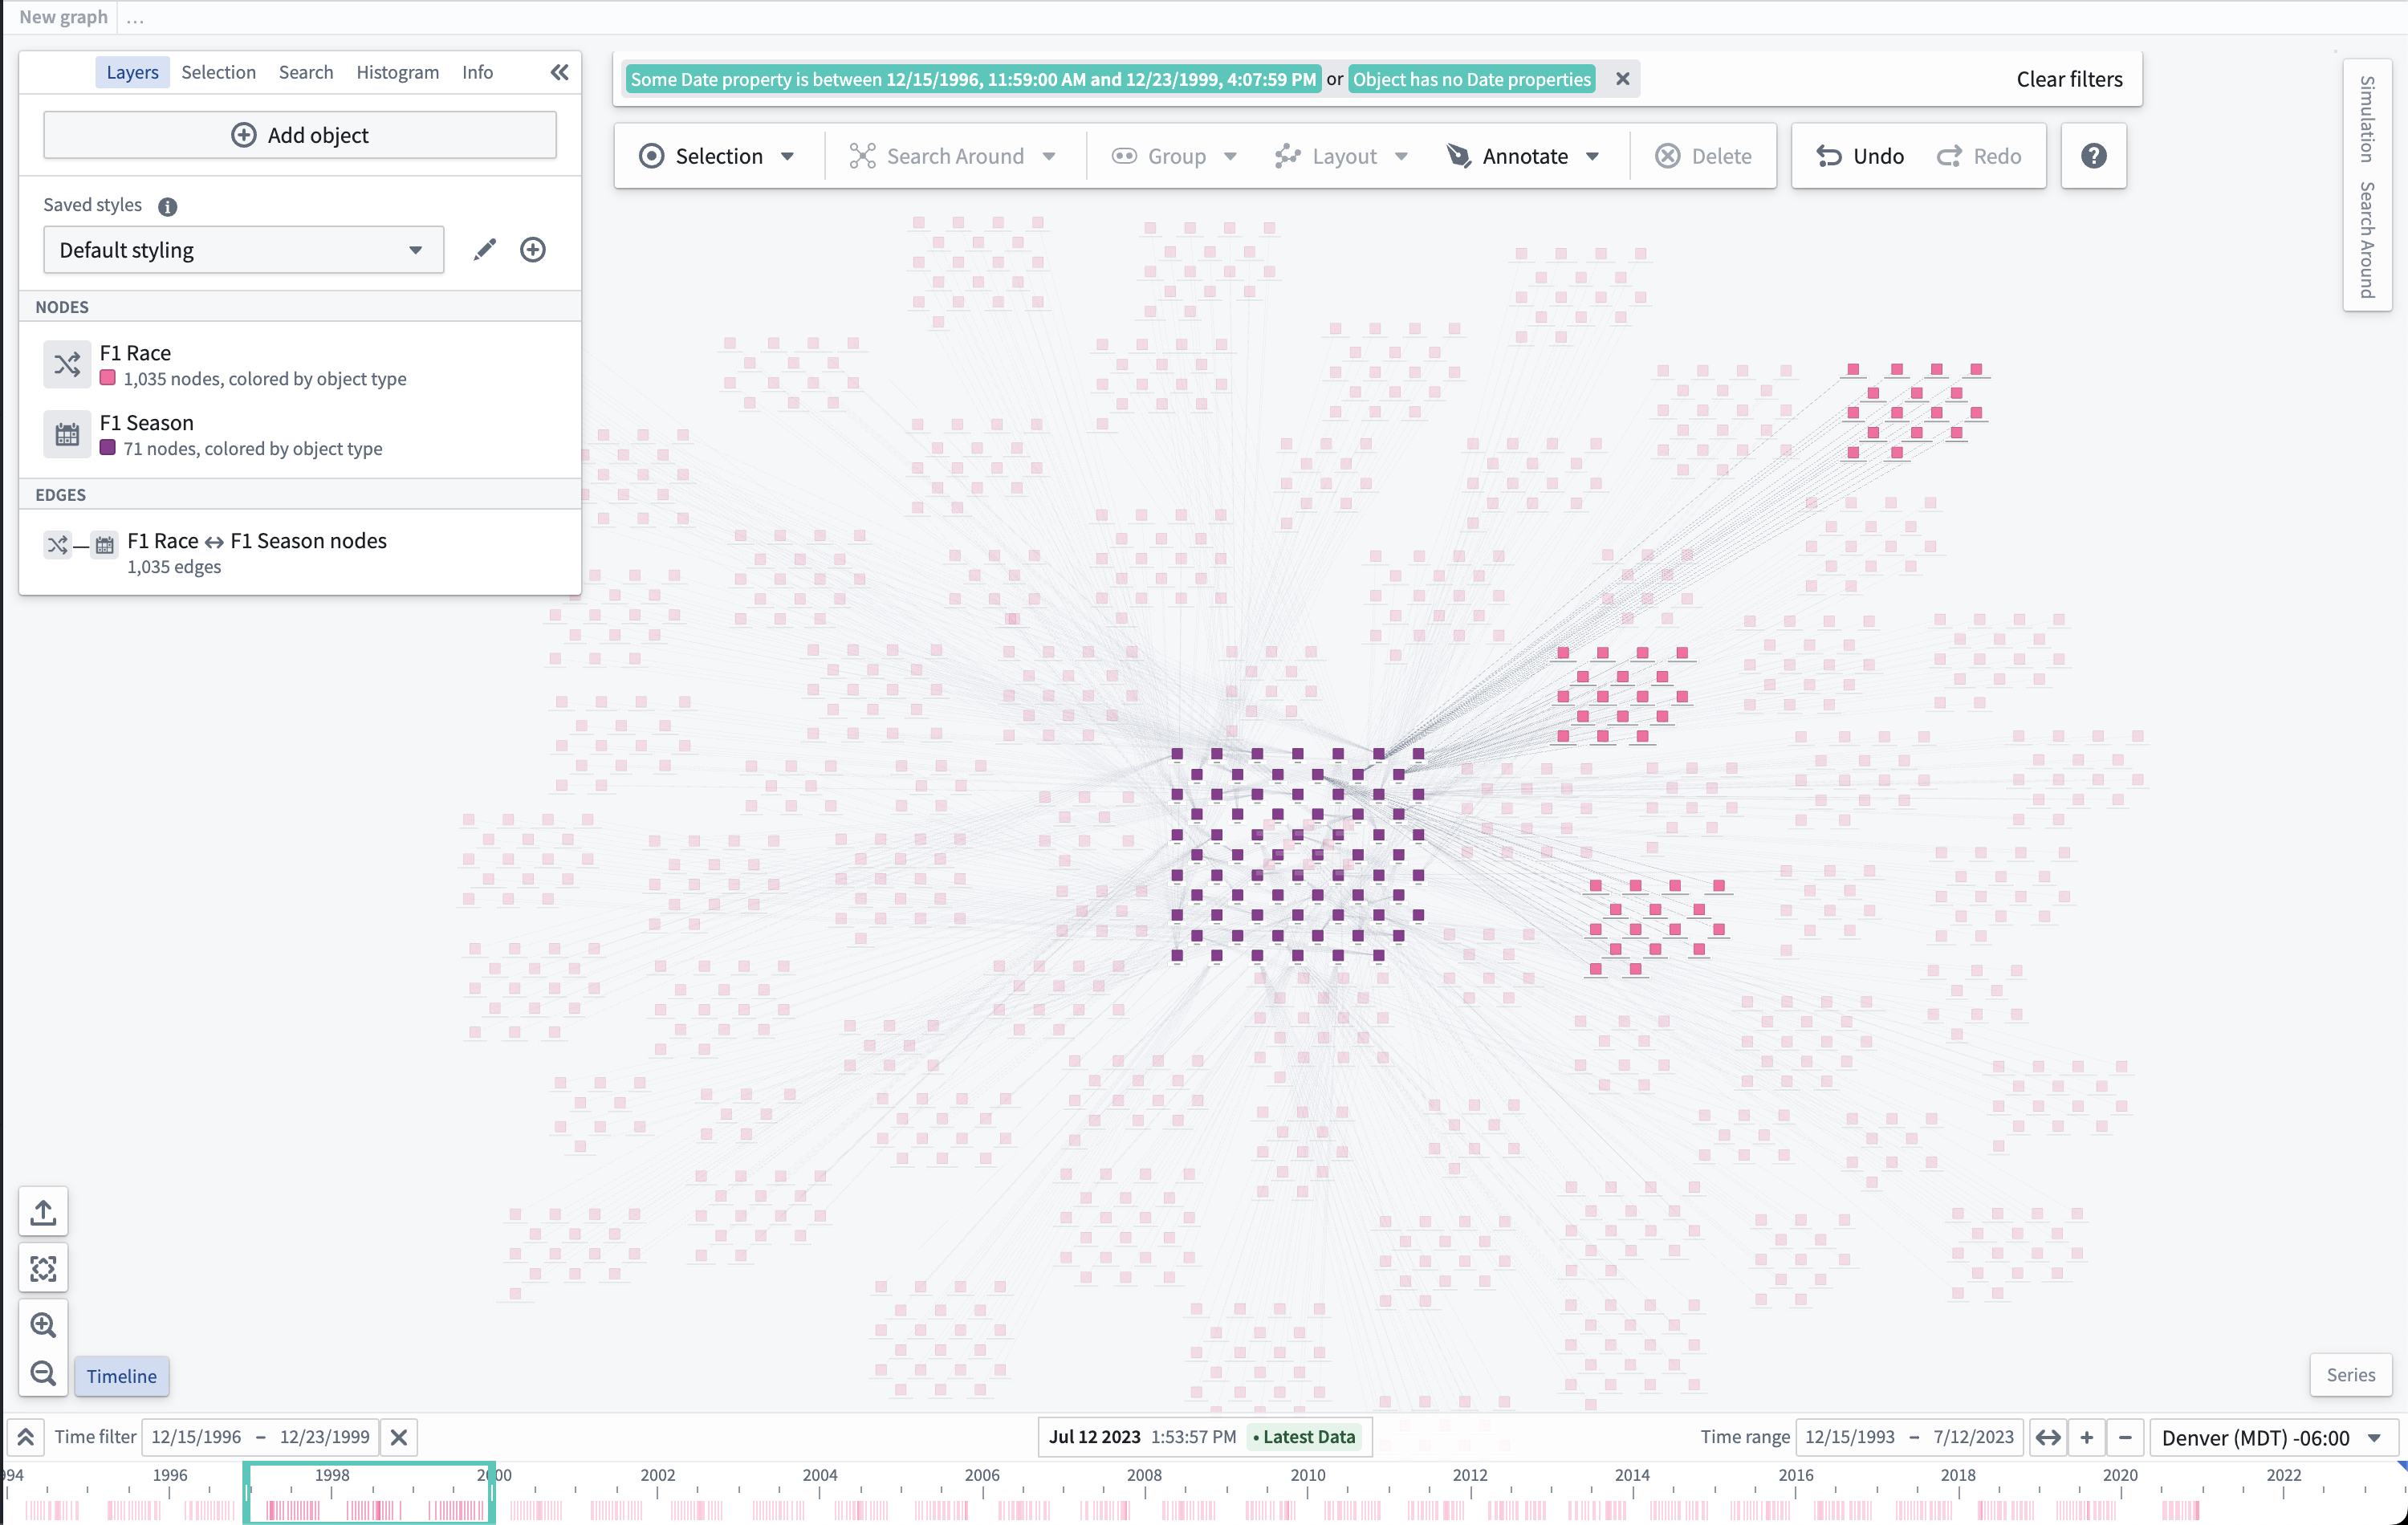The height and width of the screenshot is (1525, 2408).
Task: Open the Layout dropdown
Action: click(x=1341, y=156)
